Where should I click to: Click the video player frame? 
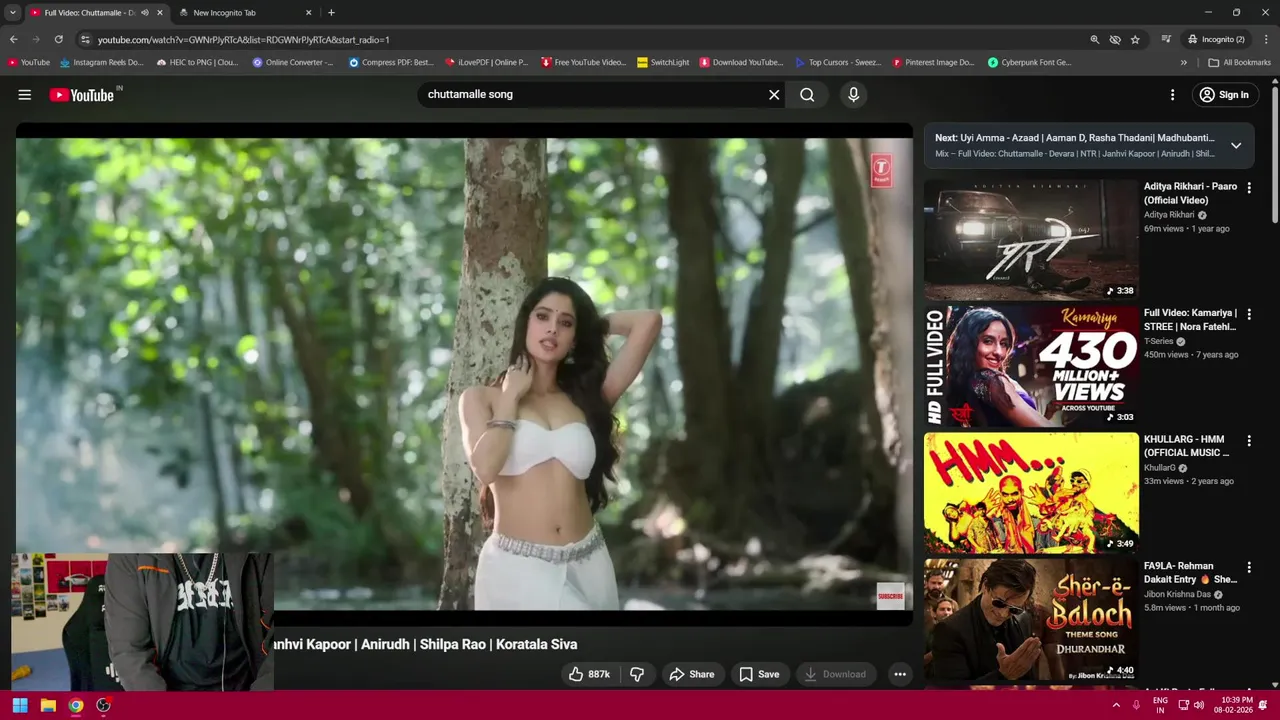[x=464, y=374]
